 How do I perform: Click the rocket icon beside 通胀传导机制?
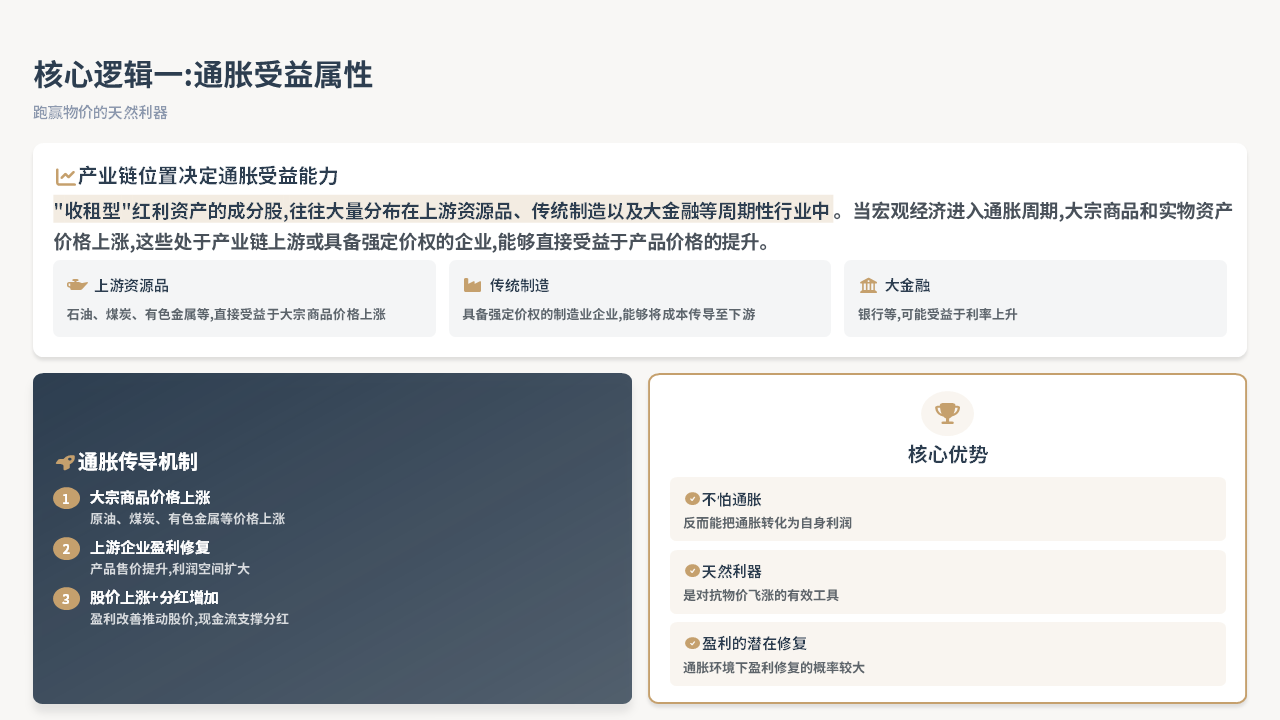65,462
